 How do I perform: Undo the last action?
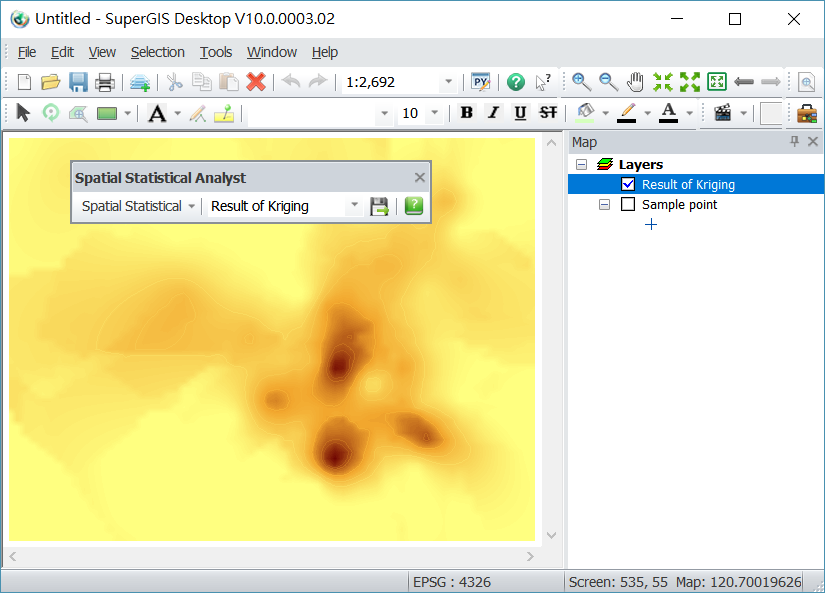coord(291,82)
